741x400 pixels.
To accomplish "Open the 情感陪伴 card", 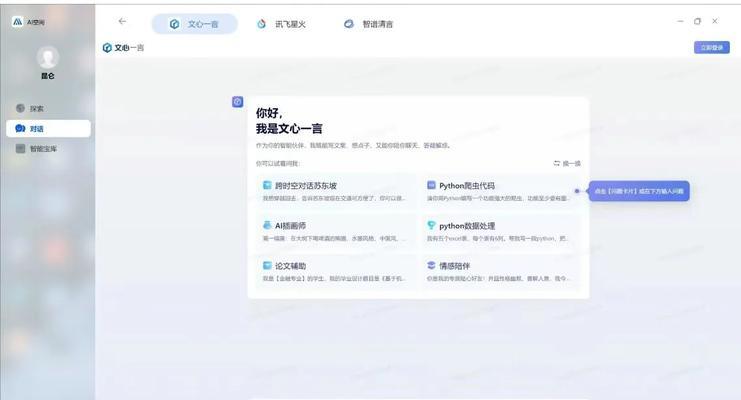I will click(x=500, y=271).
